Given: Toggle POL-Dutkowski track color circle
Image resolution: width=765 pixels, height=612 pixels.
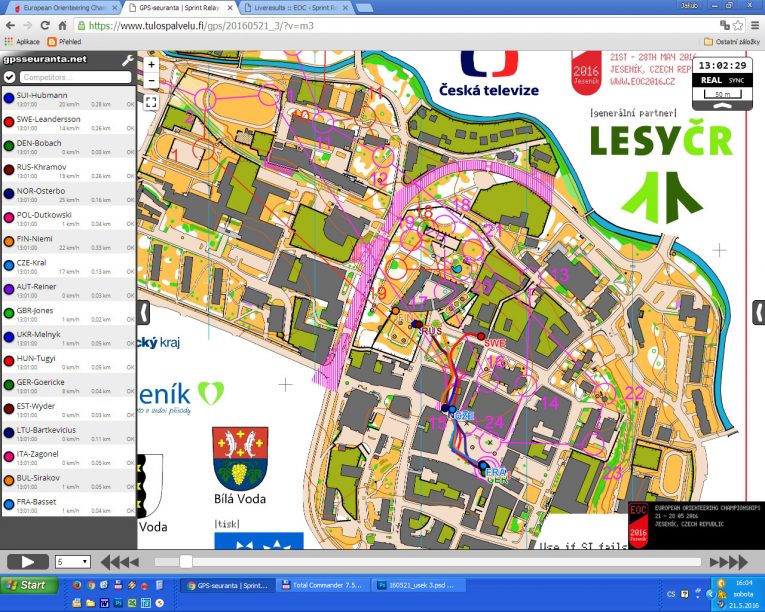Looking at the screenshot, I should (9, 217).
